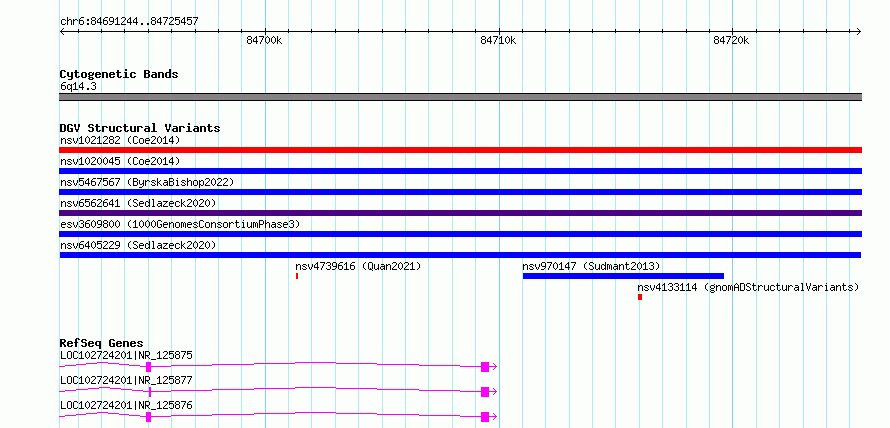Click the Cytogenetic Bands track title

[119, 74]
